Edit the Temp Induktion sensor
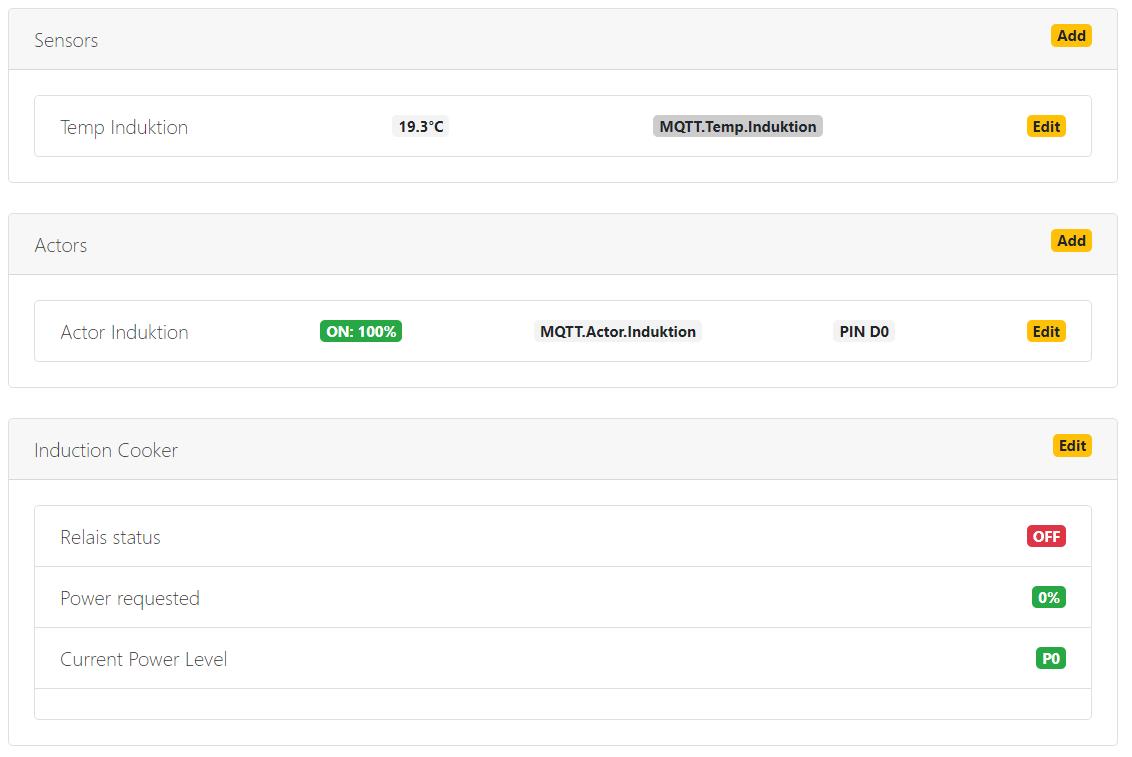This screenshot has height=757, width=1132. [1046, 127]
